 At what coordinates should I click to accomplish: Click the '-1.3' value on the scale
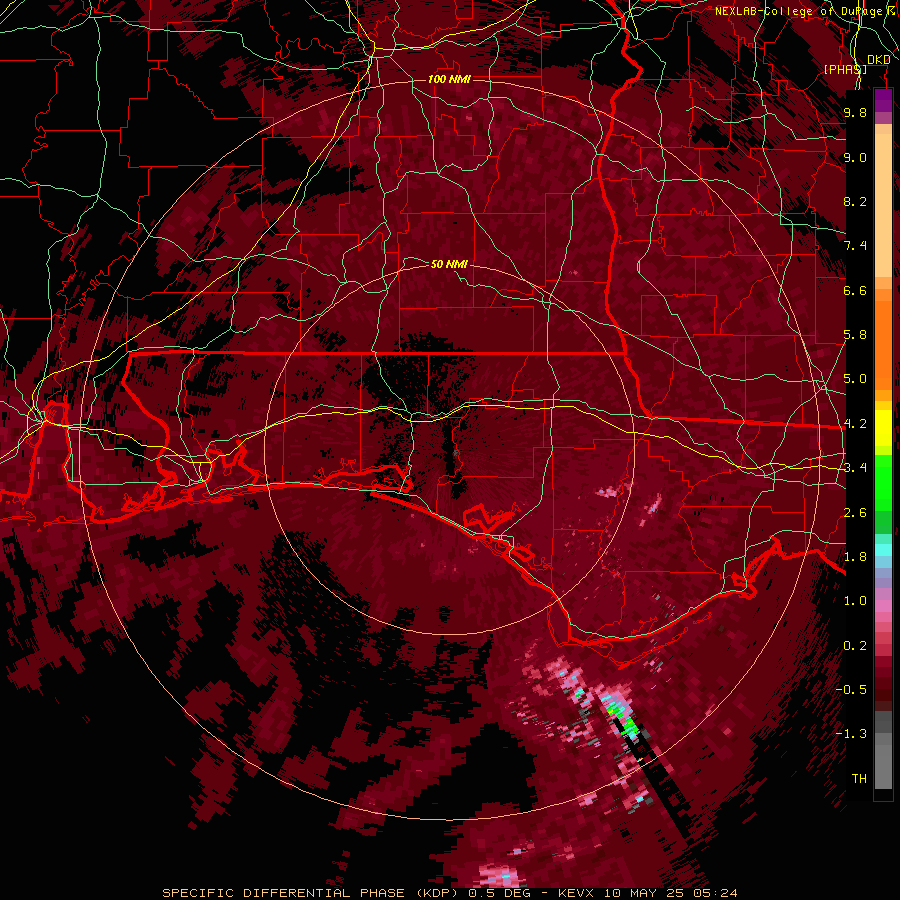click(852, 734)
